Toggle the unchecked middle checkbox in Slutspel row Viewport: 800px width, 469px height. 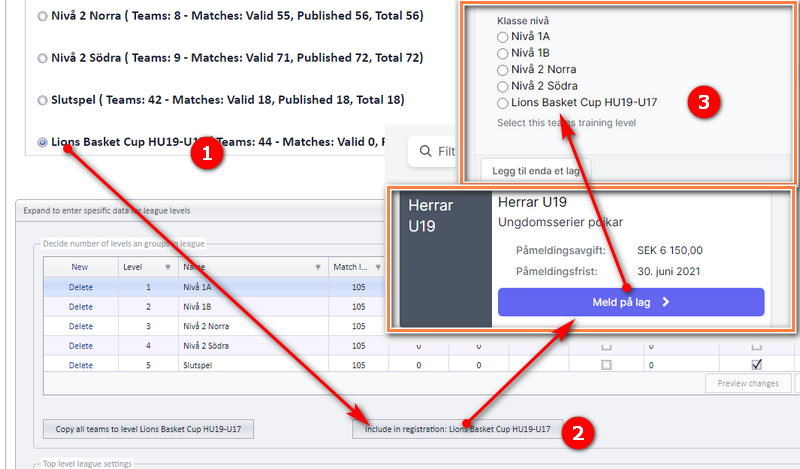pos(606,365)
